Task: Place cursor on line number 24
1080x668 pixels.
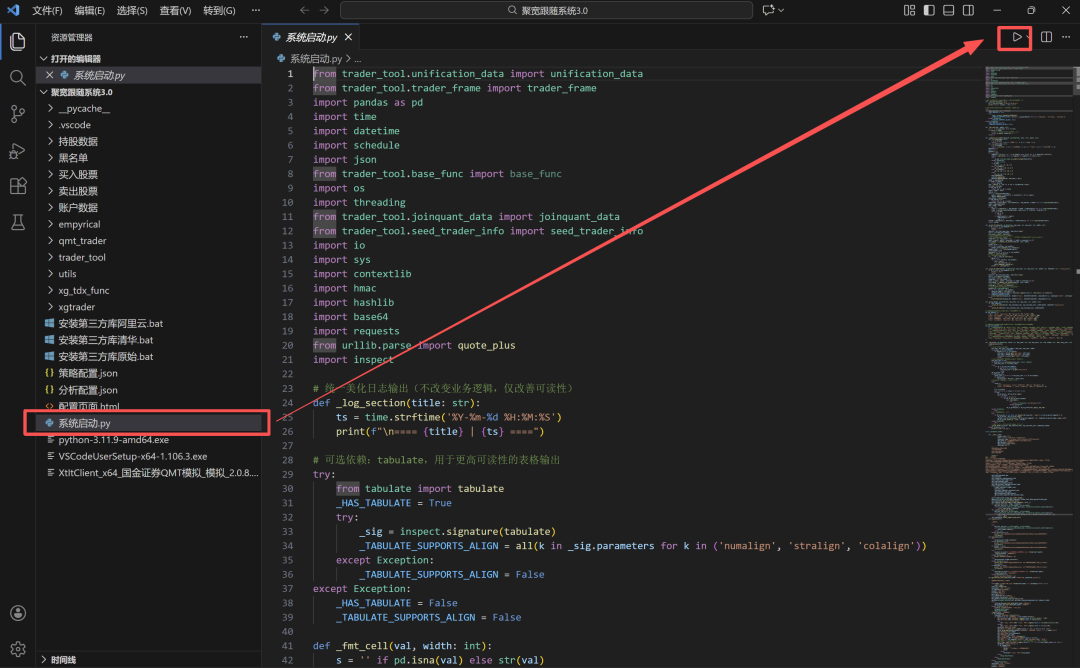Action: pos(288,403)
